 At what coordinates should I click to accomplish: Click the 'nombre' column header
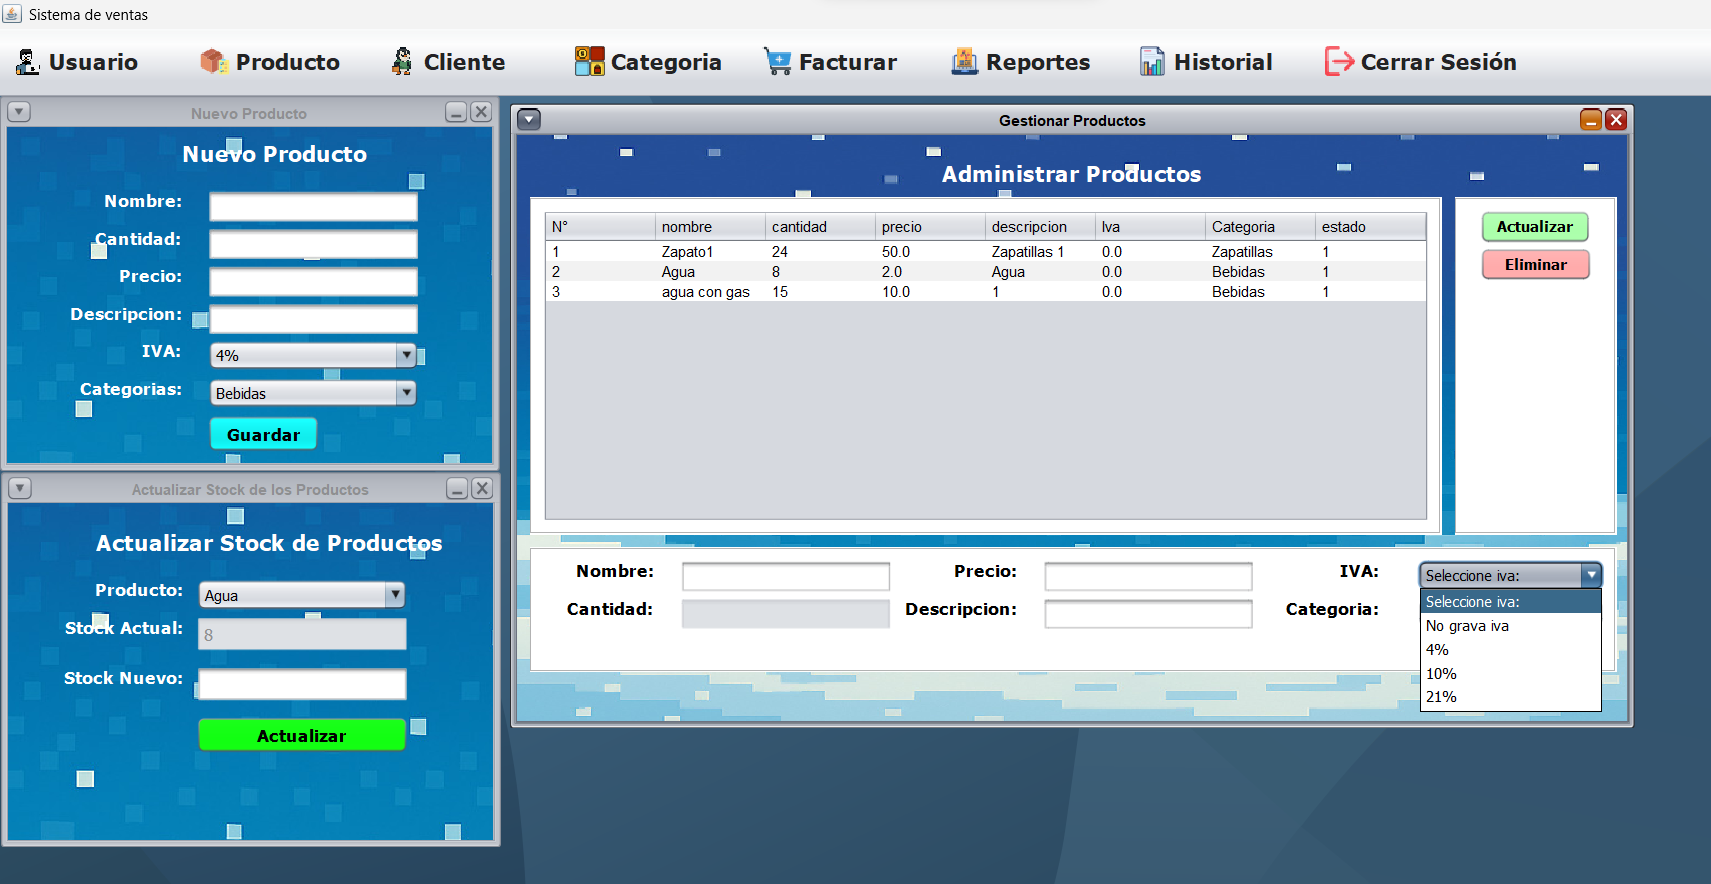point(711,227)
